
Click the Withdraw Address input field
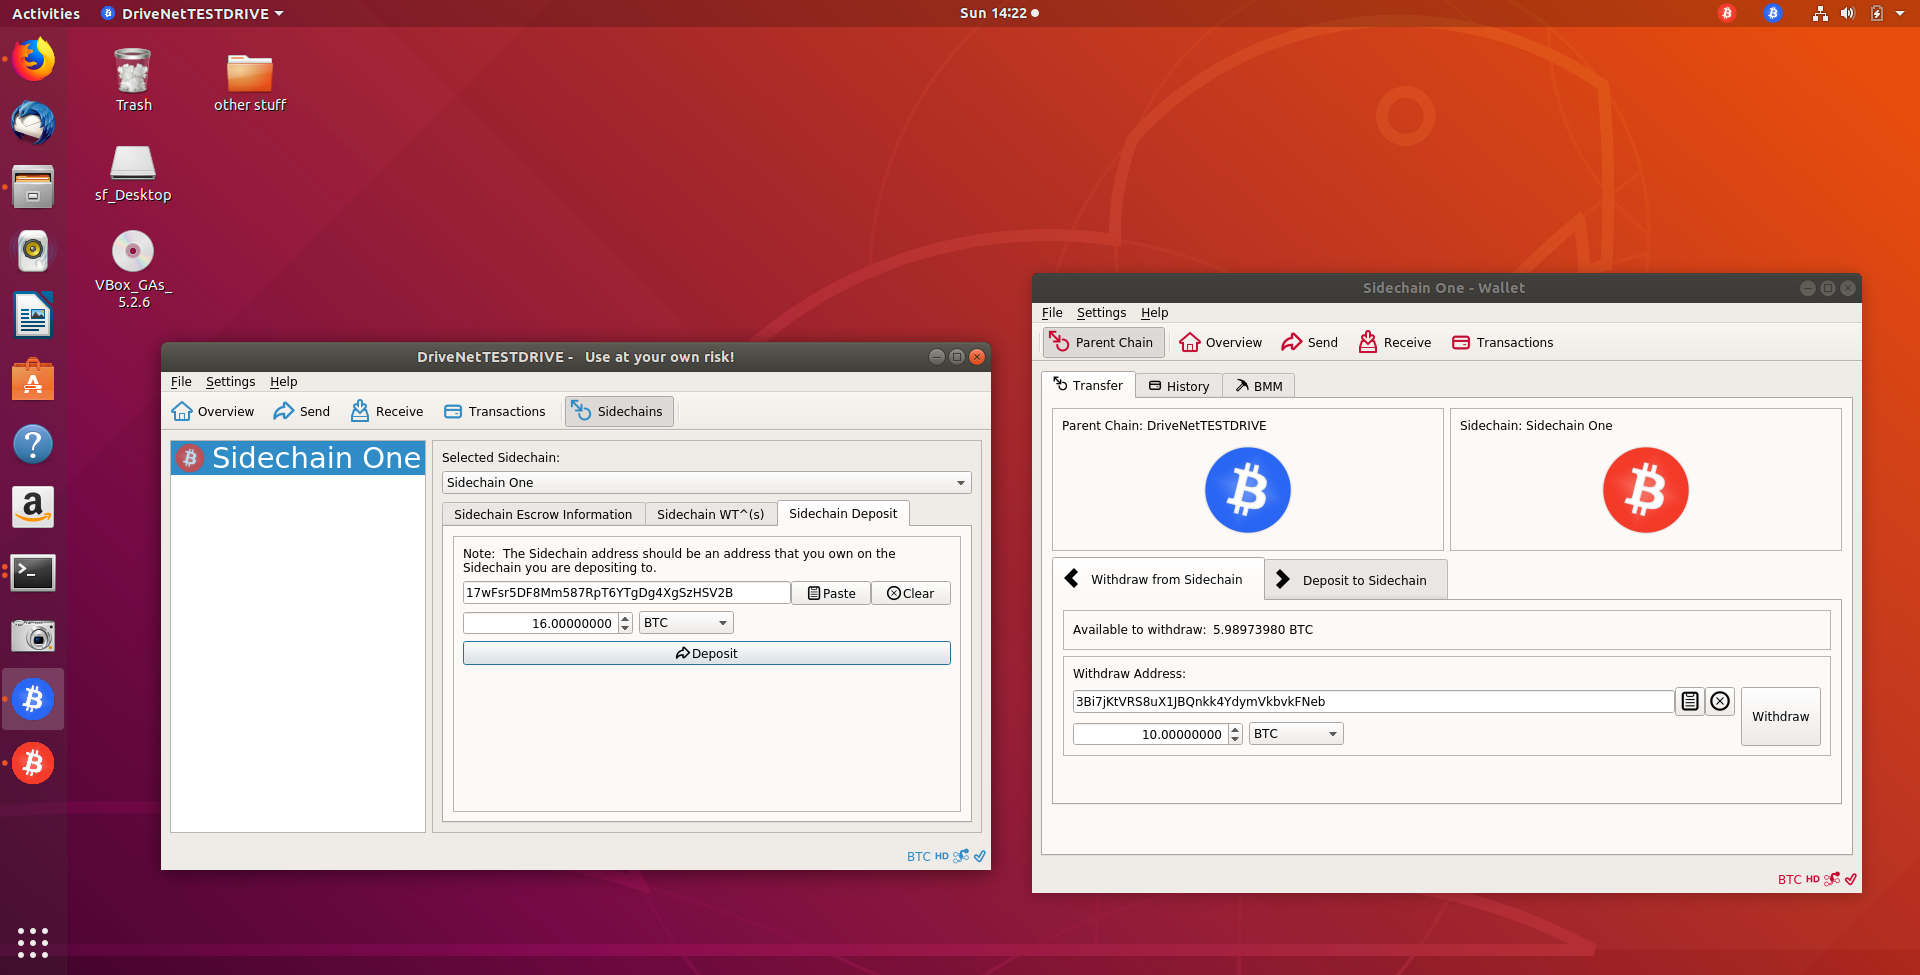pos(1373,702)
